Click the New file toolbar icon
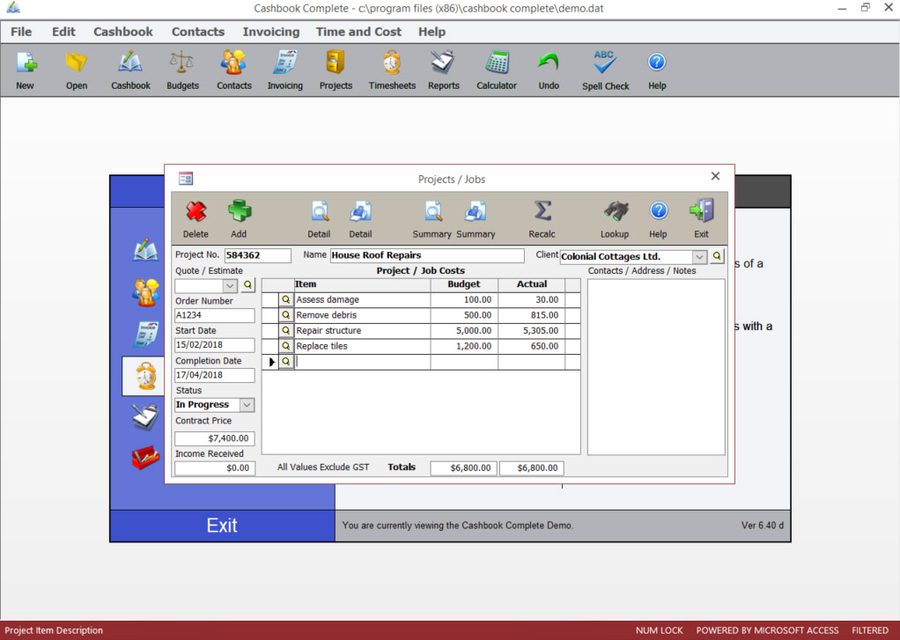Screen dimensions: 900x640 (x=26, y=63)
